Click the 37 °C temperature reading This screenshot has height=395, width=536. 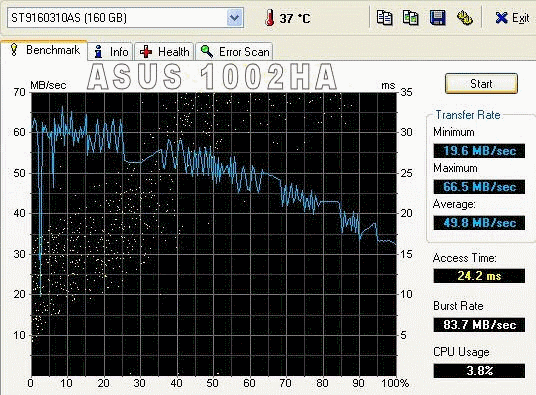[295, 18]
